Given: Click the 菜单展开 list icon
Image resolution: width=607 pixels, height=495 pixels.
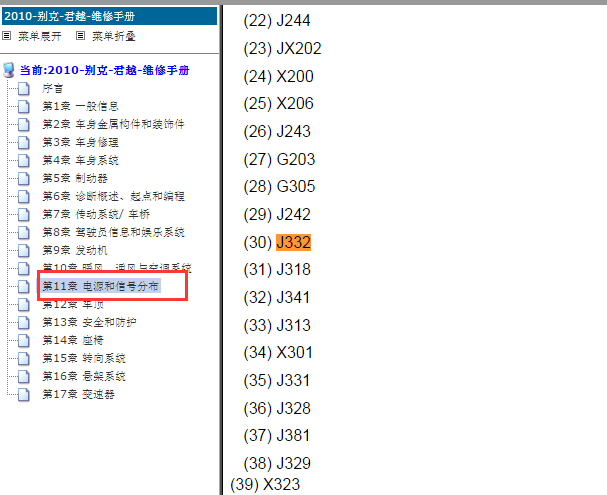Looking at the screenshot, I should (7, 36).
